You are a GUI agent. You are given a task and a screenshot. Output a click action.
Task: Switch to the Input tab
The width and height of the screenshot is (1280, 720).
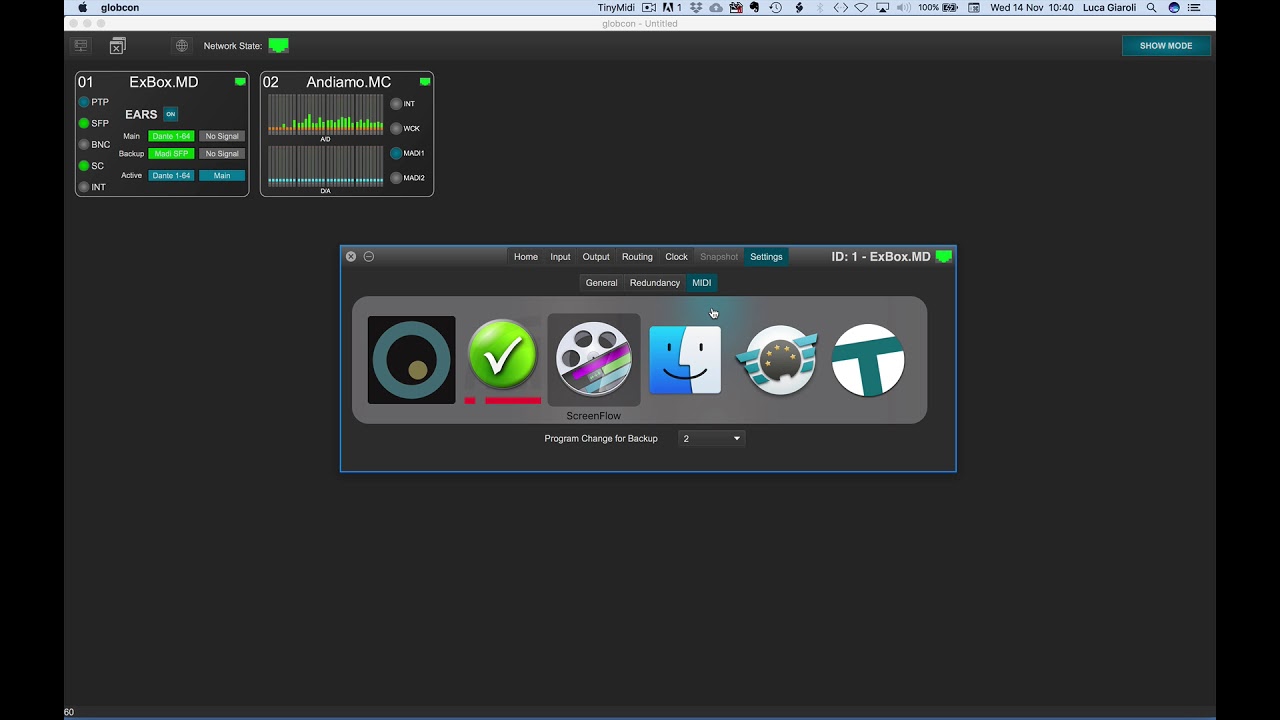[x=560, y=257]
